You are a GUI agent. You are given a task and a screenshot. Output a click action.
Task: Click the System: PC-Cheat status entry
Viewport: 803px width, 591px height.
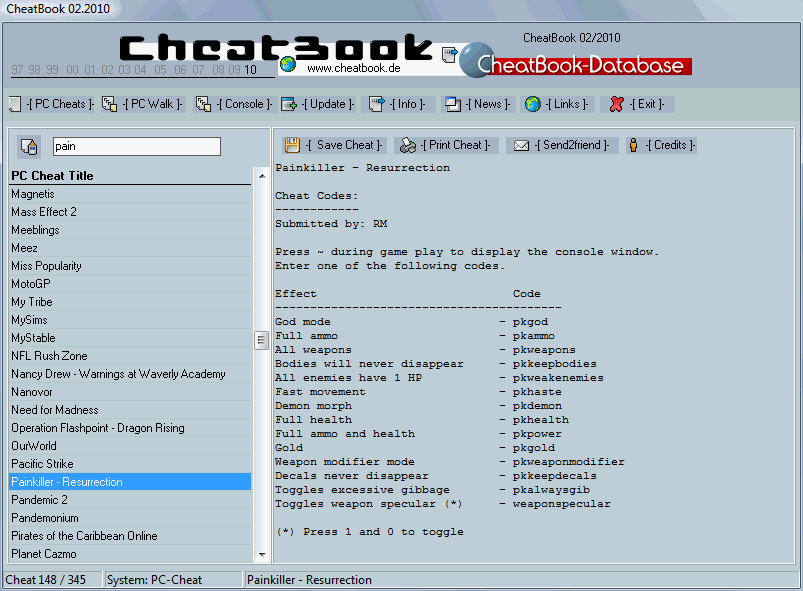coord(173,580)
